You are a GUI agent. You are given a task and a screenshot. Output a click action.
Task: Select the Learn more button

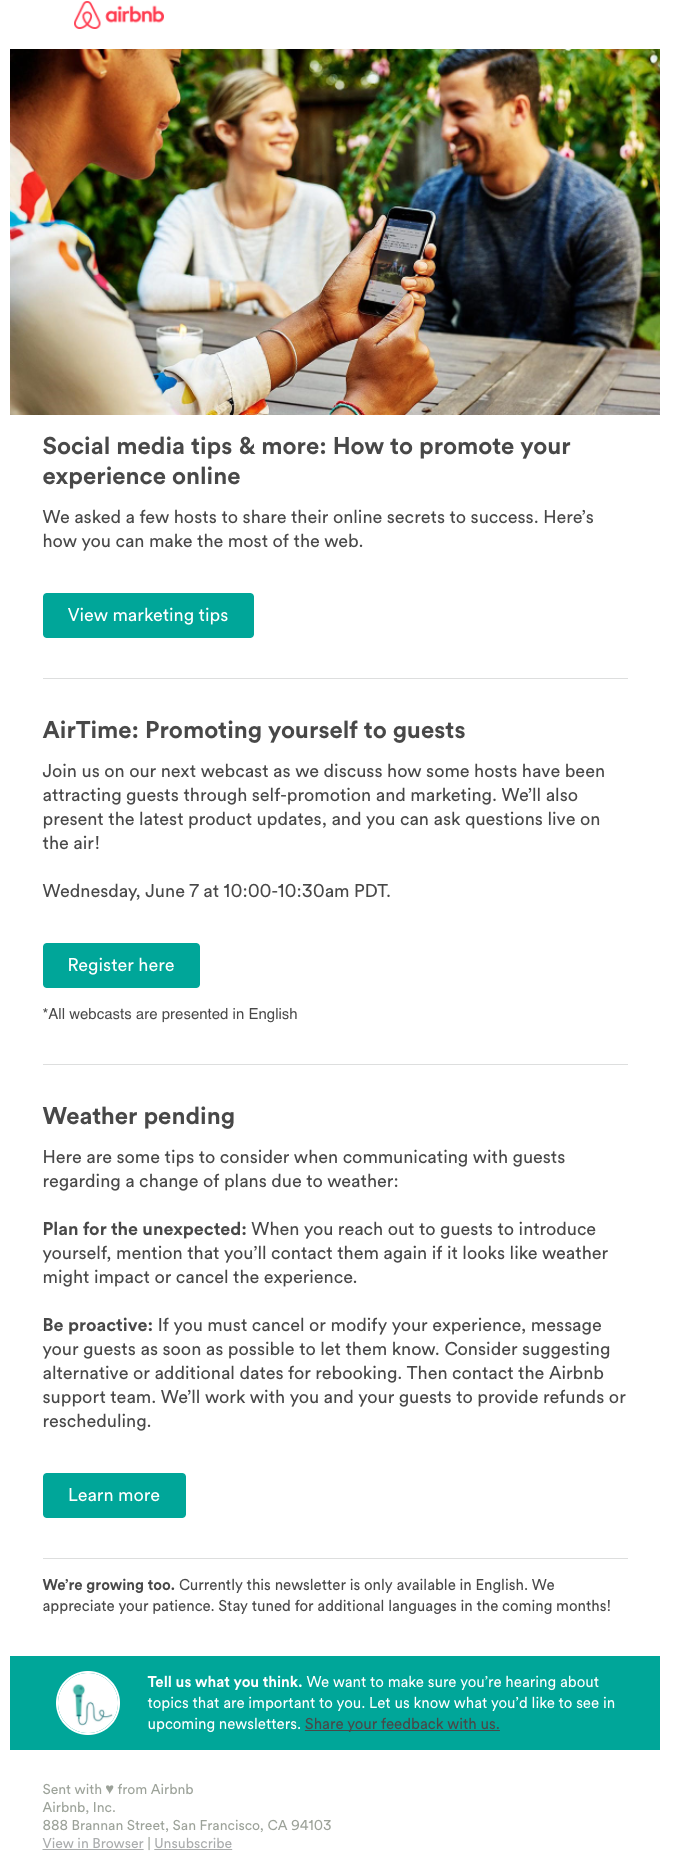(114, 1495)
